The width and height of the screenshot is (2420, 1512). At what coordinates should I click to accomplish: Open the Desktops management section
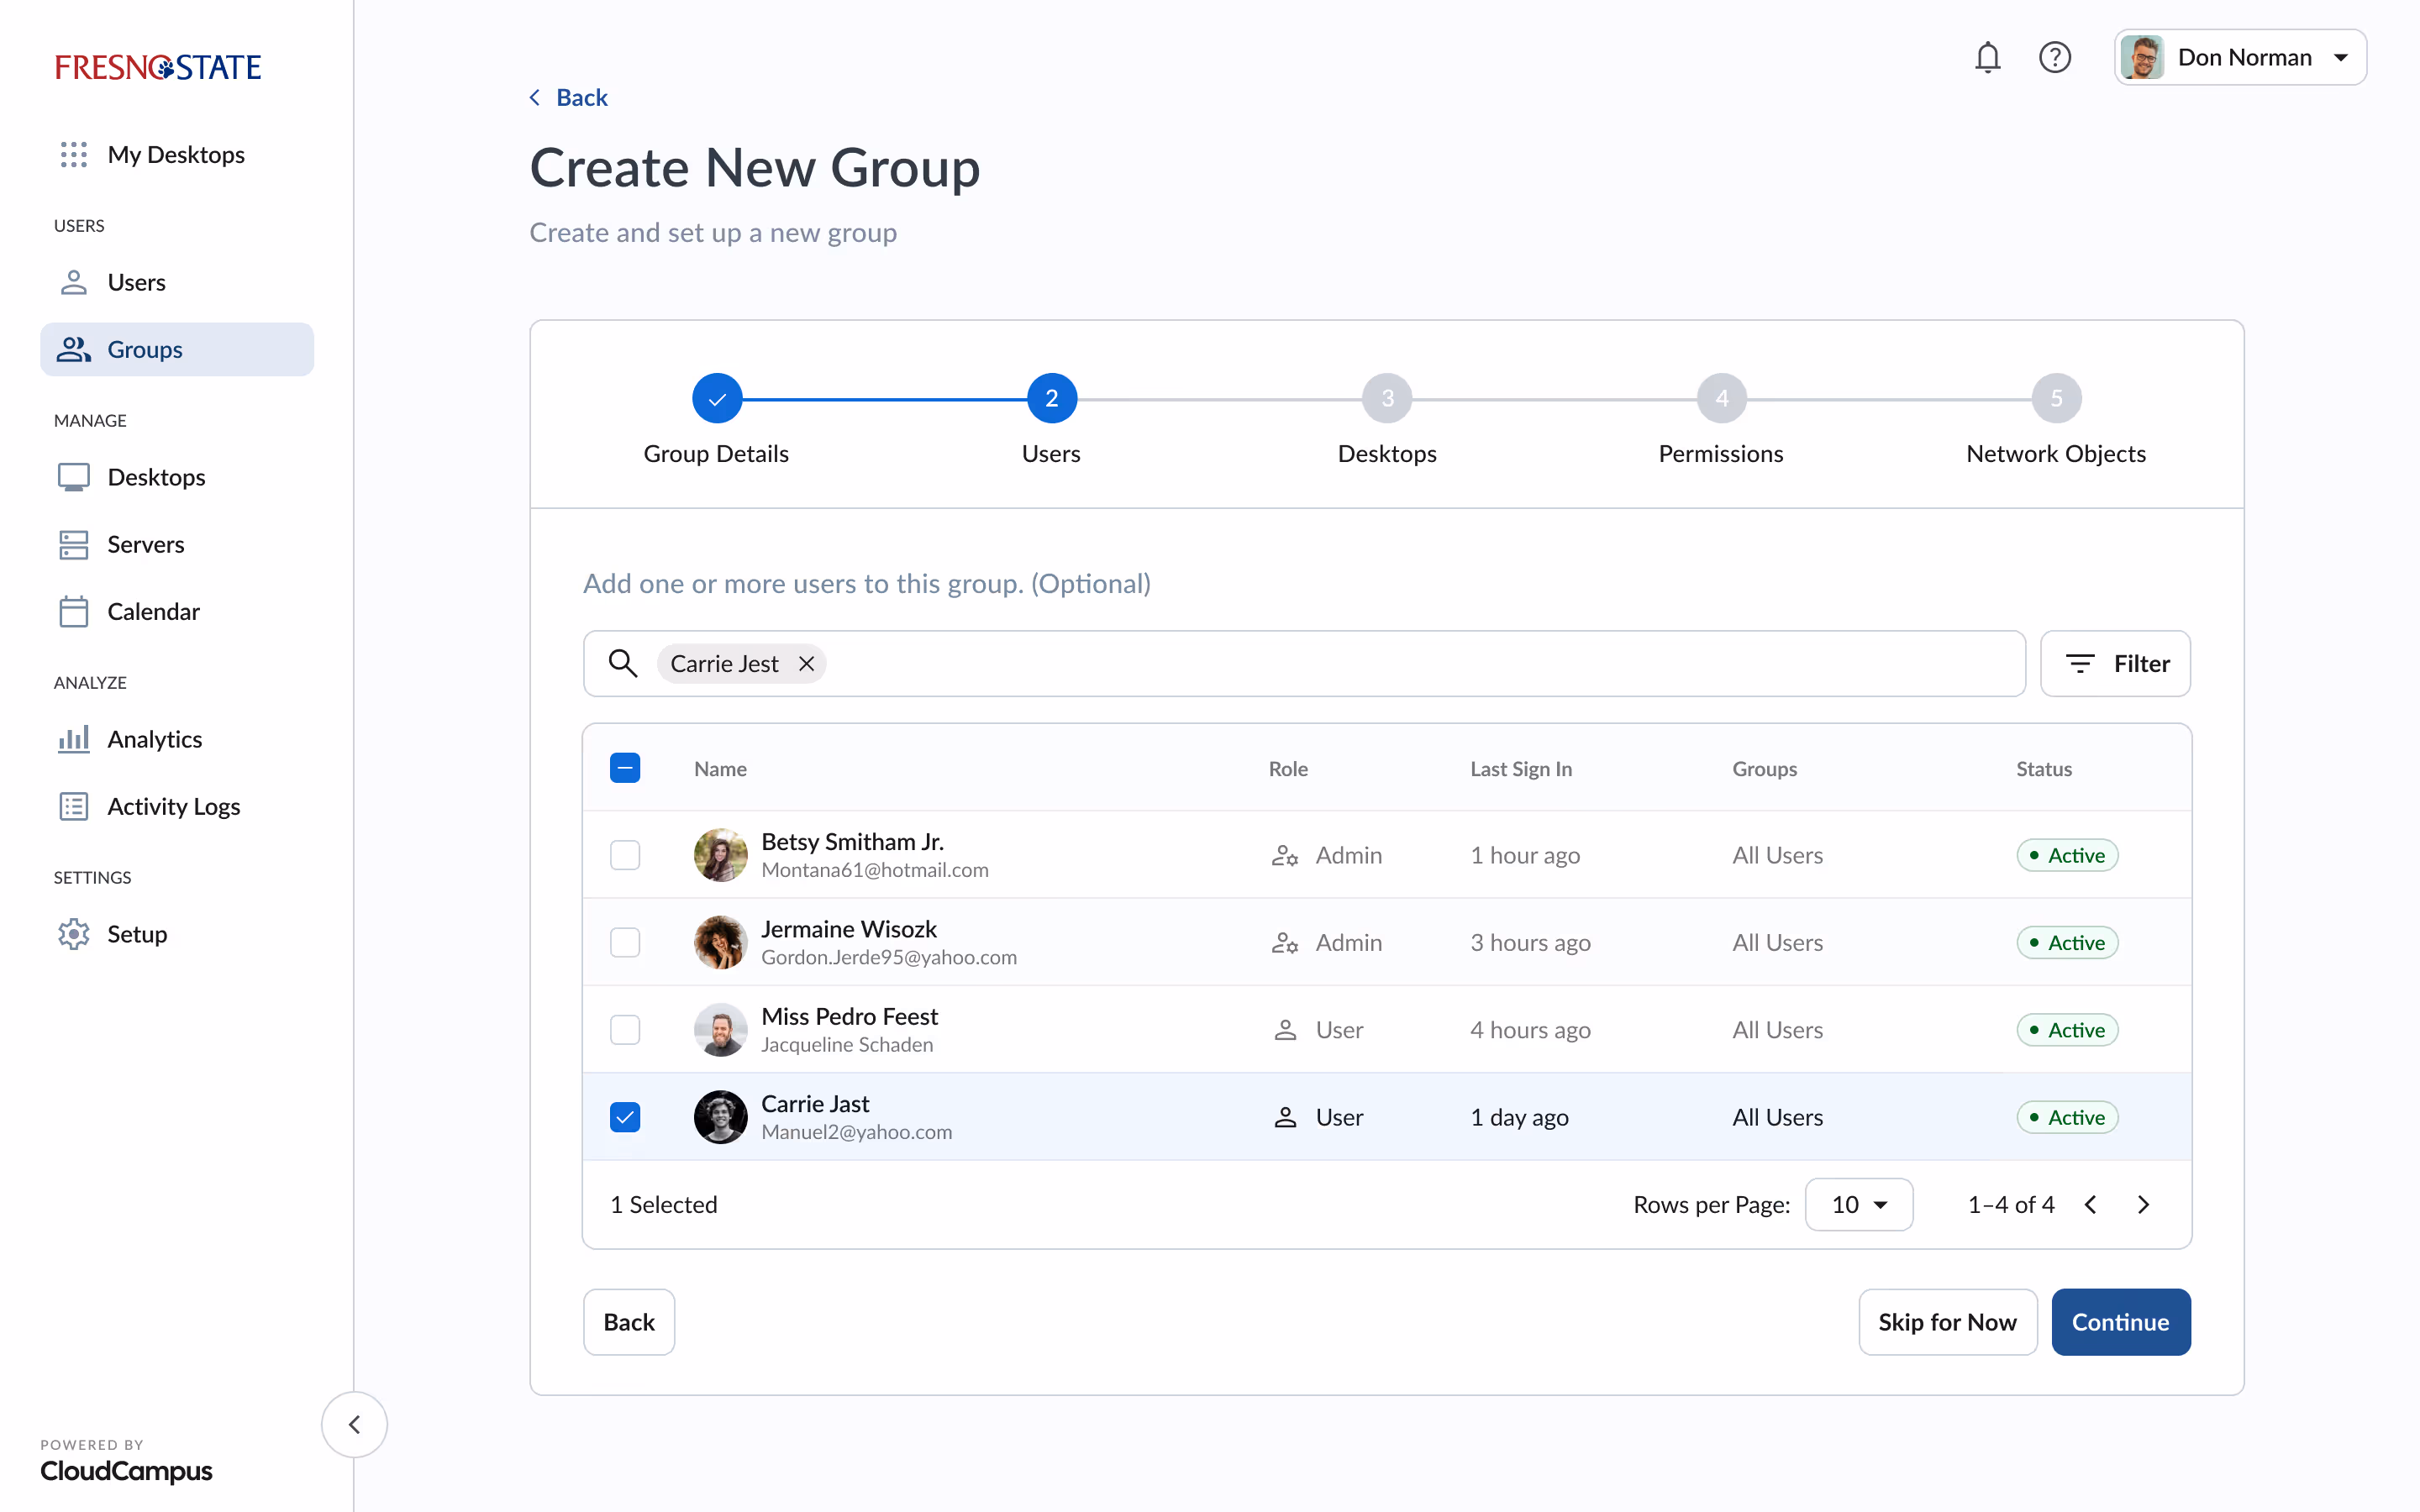coord(73,477)
